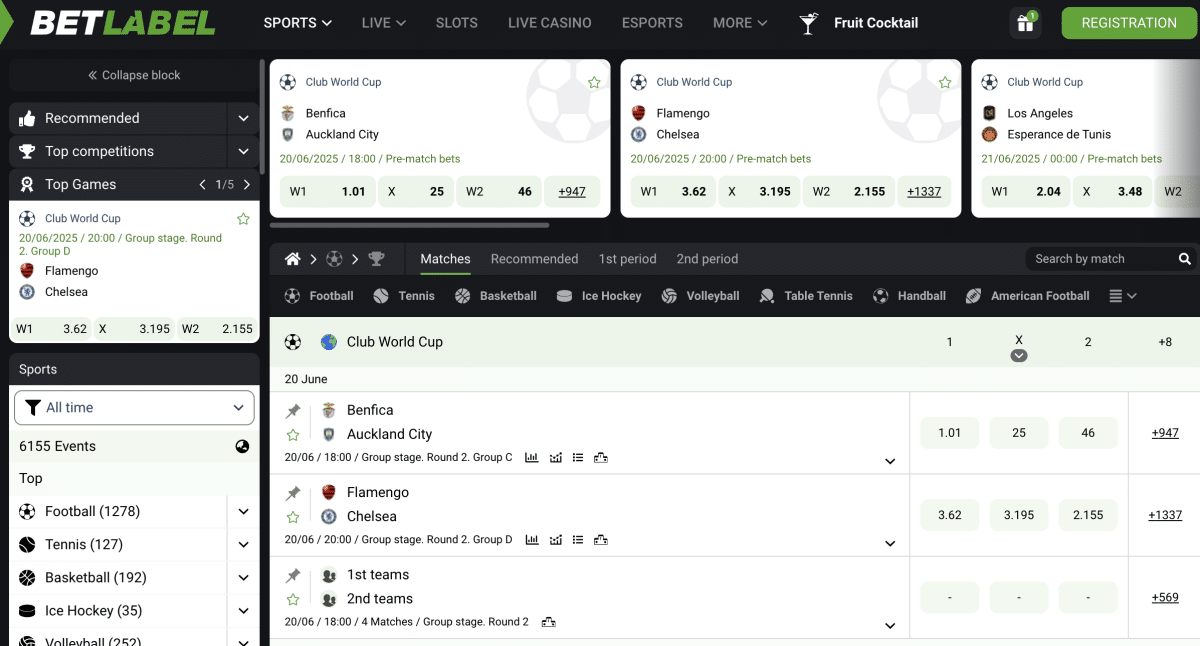The image size is (1200, 646).
Task: Open +1337 more markets for Flamengo row
Action: click(1165, 515)
